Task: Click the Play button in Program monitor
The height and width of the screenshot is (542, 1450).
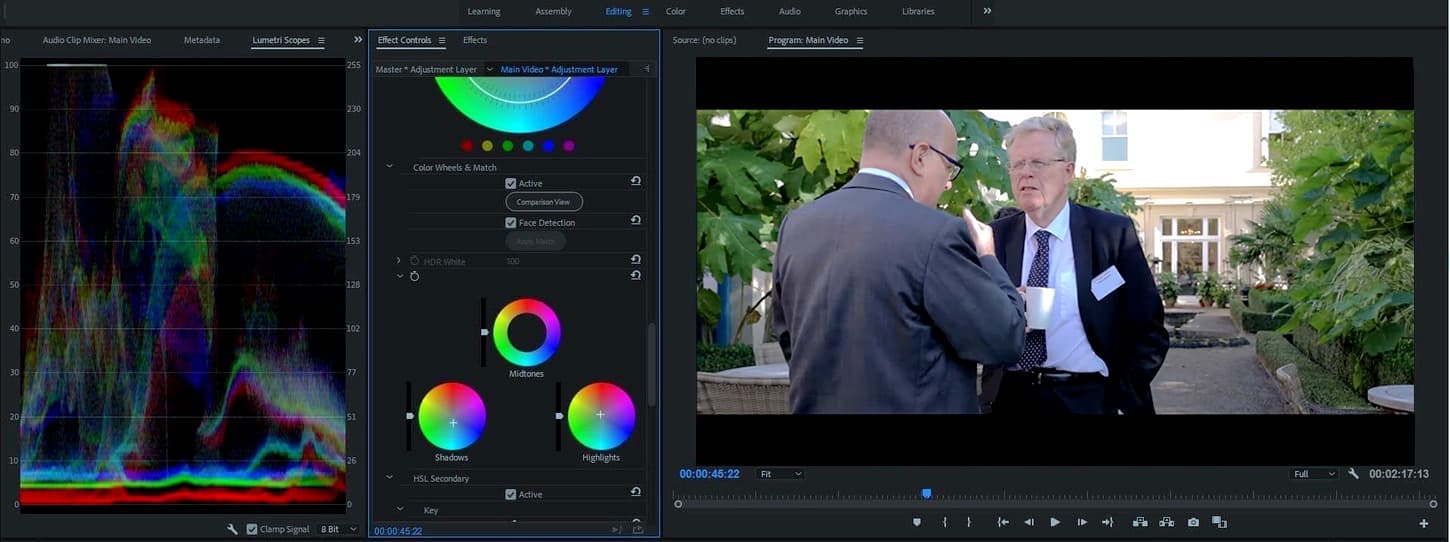Action: pyautogui.click(x=1055, y=522)
